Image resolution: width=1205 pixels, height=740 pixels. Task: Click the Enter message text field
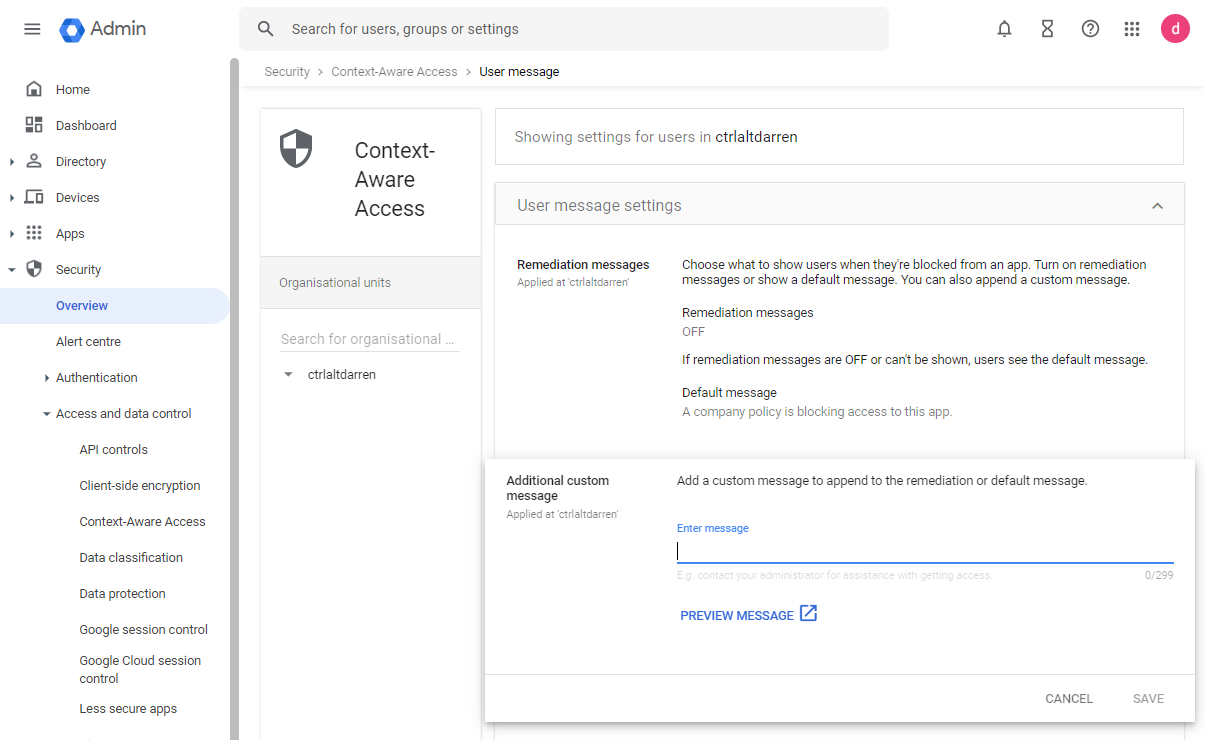pos(924,551)
